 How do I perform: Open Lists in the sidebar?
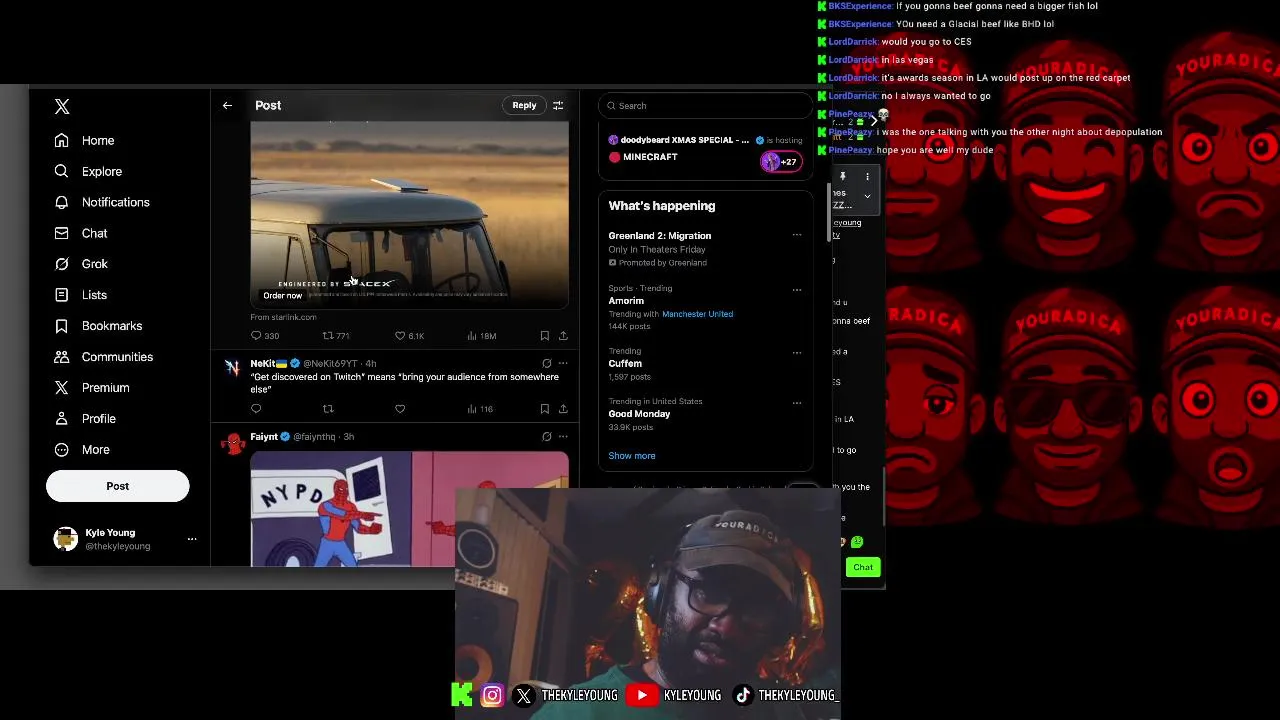click(81, 295)
